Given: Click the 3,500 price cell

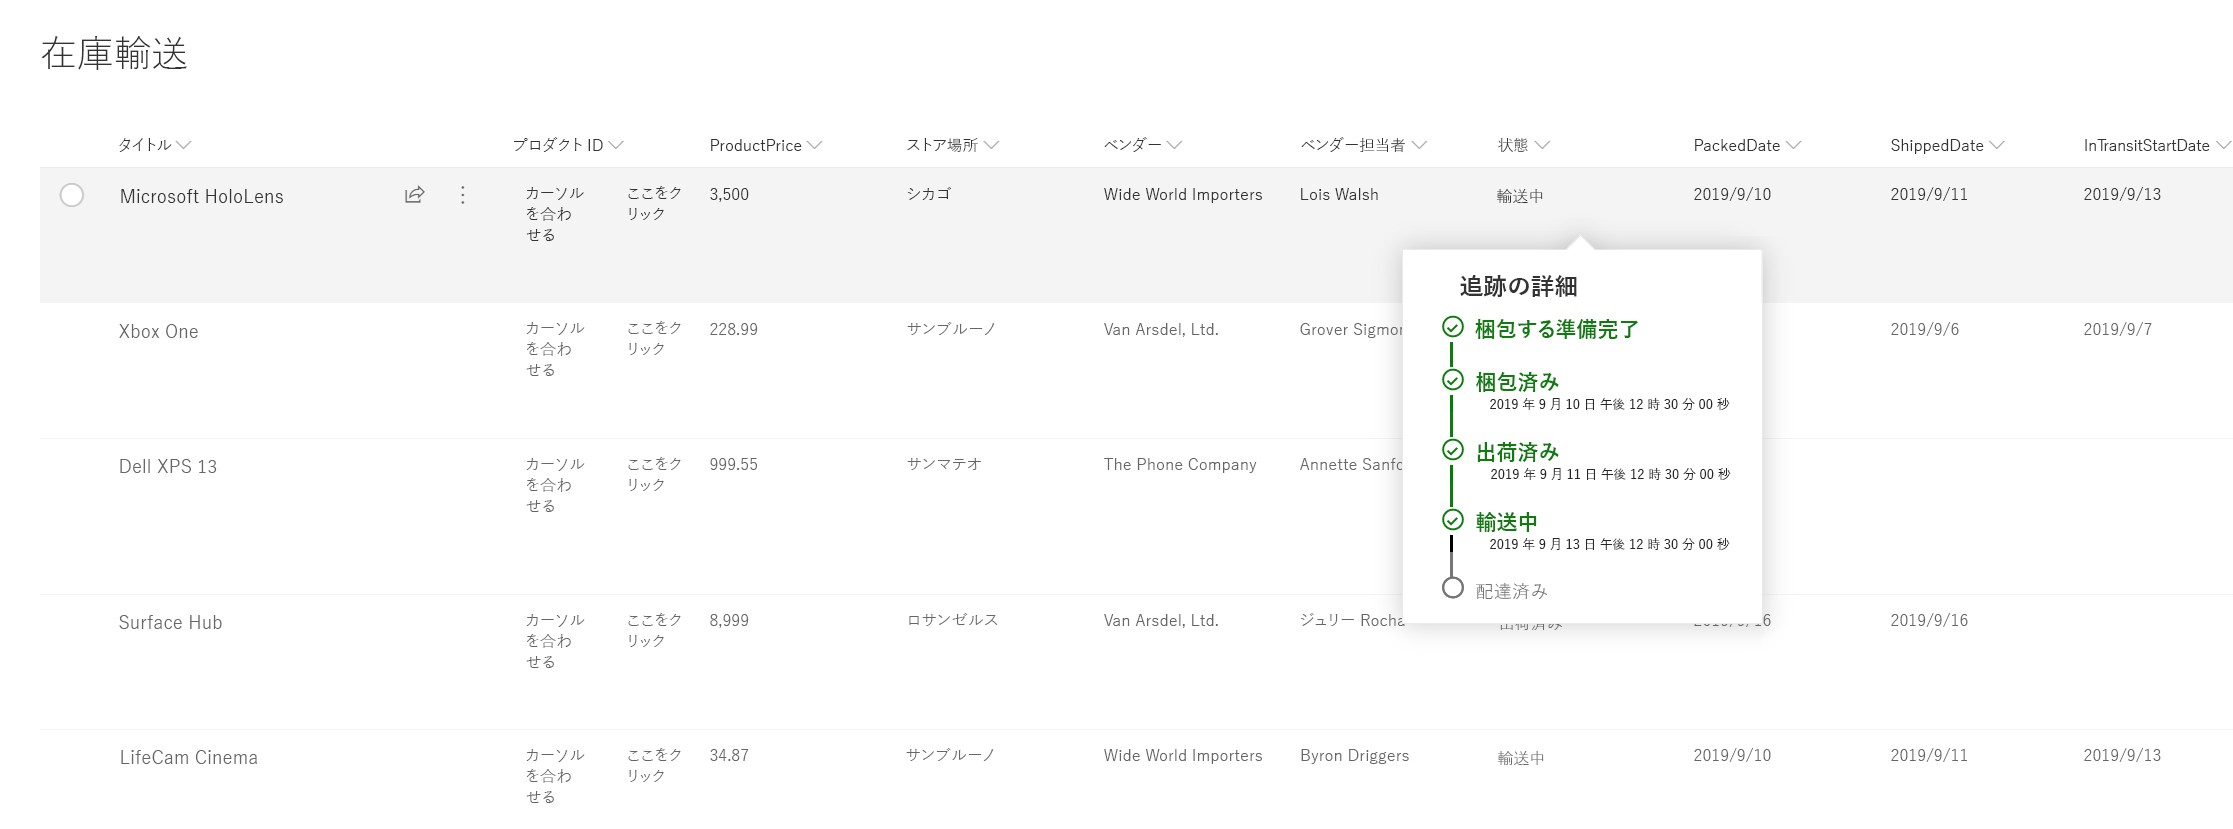Looking at the screenshot, I should point(729,194).
